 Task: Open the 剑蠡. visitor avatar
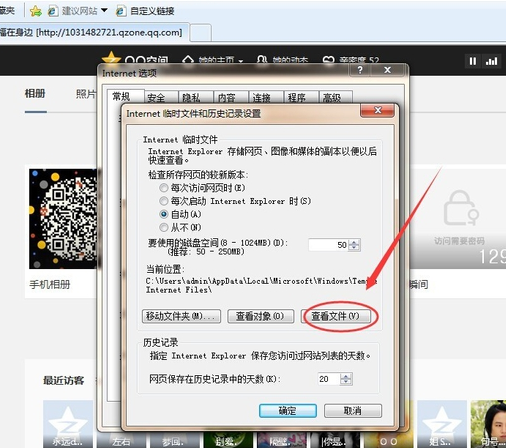(x=228, y=440)
